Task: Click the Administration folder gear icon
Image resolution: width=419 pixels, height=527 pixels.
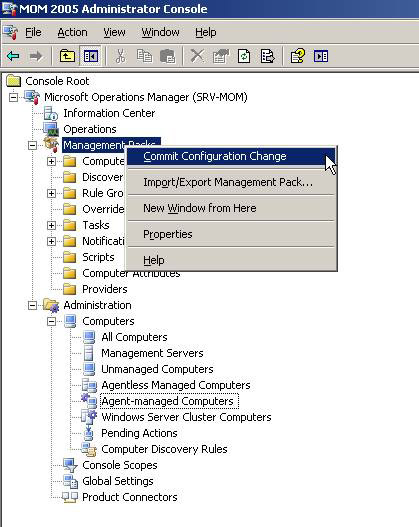Action: [51, 306]
